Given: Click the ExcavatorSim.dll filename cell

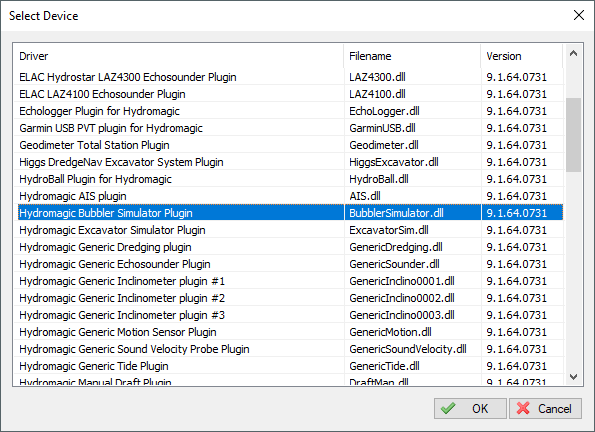Looking at the screenshot, I should [412, 230].
